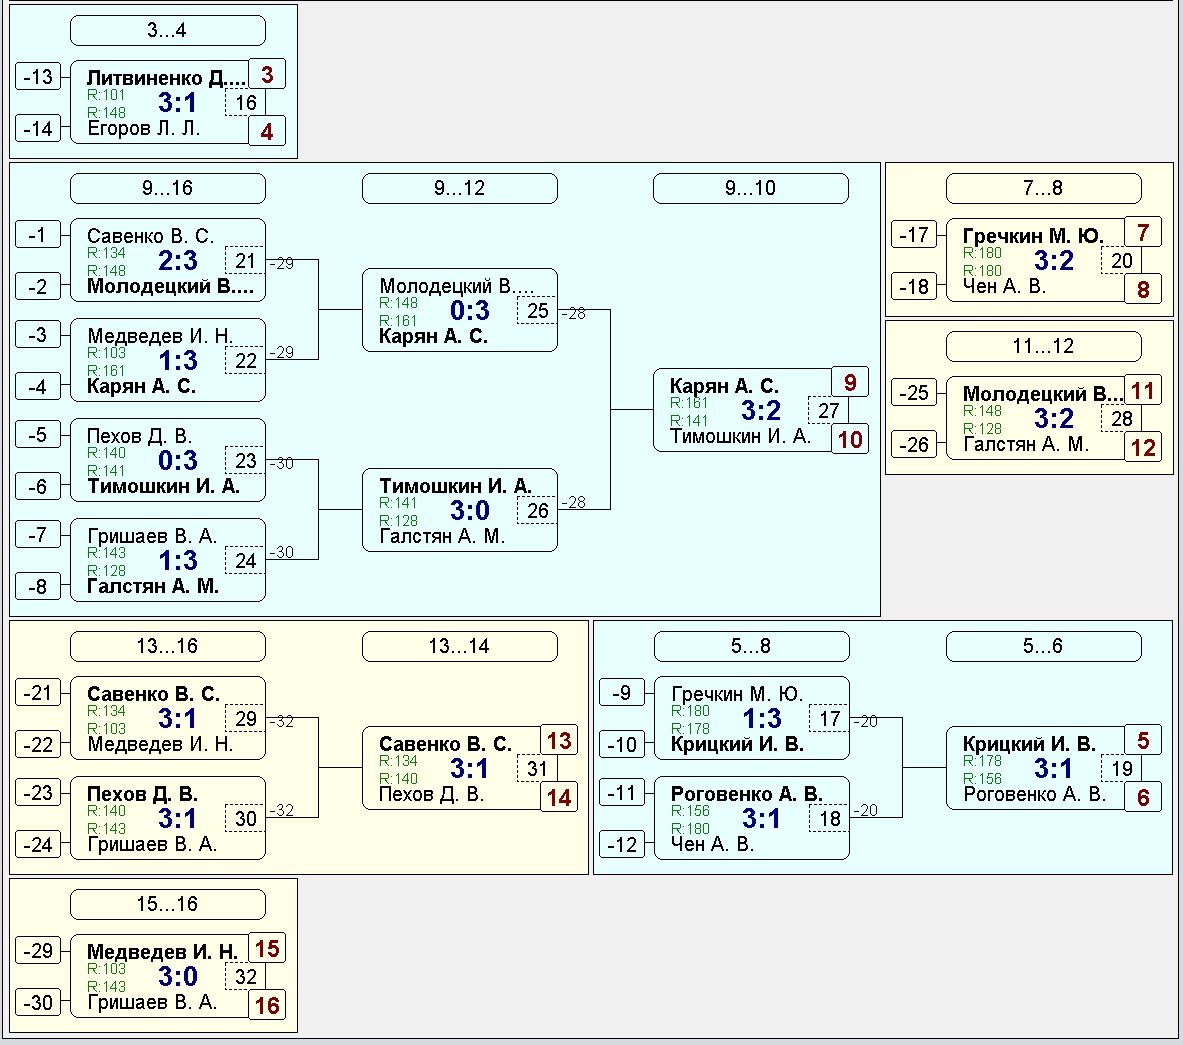The width and height of the screenshot is (1183, 1045).
Task: Click Тимошкин И. А. in match 26
Action: pyautogui.click(x=455, y=486)
